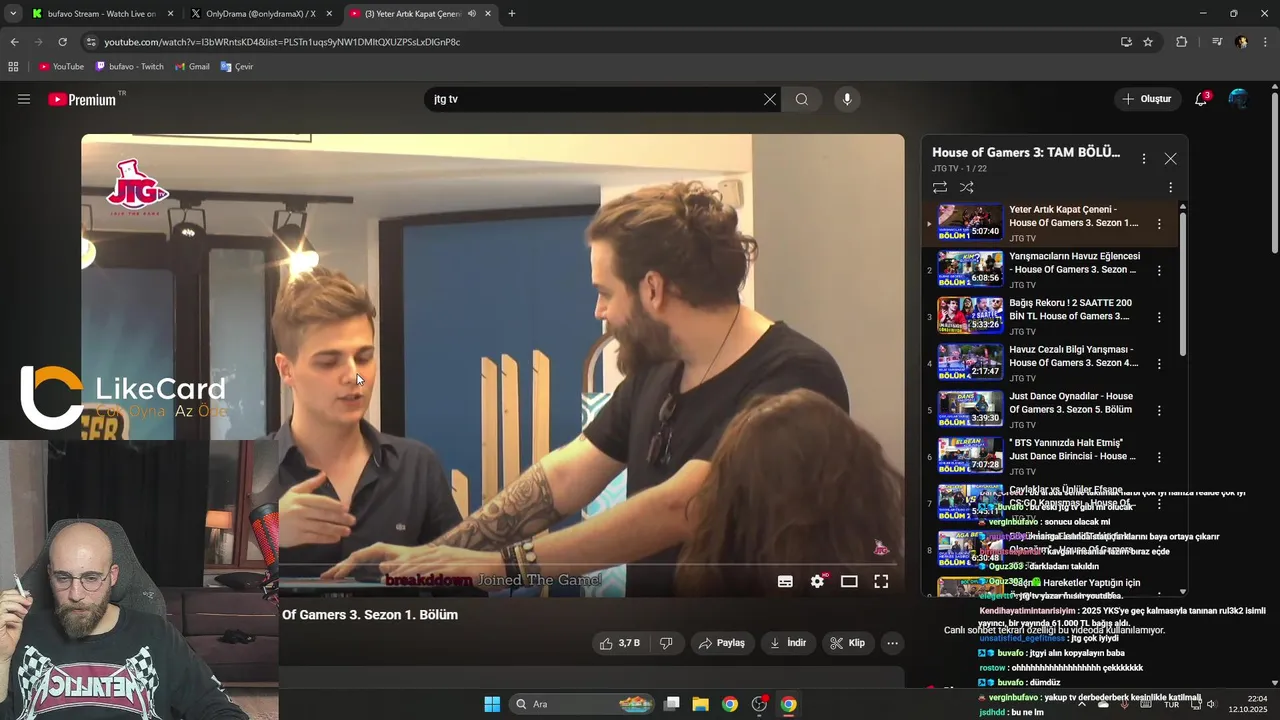Click the YouTube Premium logo
The height and width of the screenshot is (720, 1280).
[84, 99]
